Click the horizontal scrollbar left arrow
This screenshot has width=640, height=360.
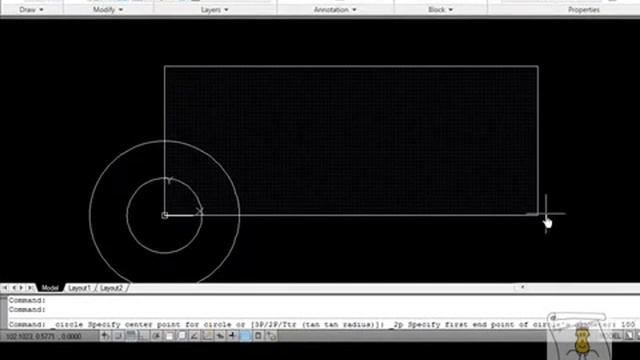coord(522,287)
